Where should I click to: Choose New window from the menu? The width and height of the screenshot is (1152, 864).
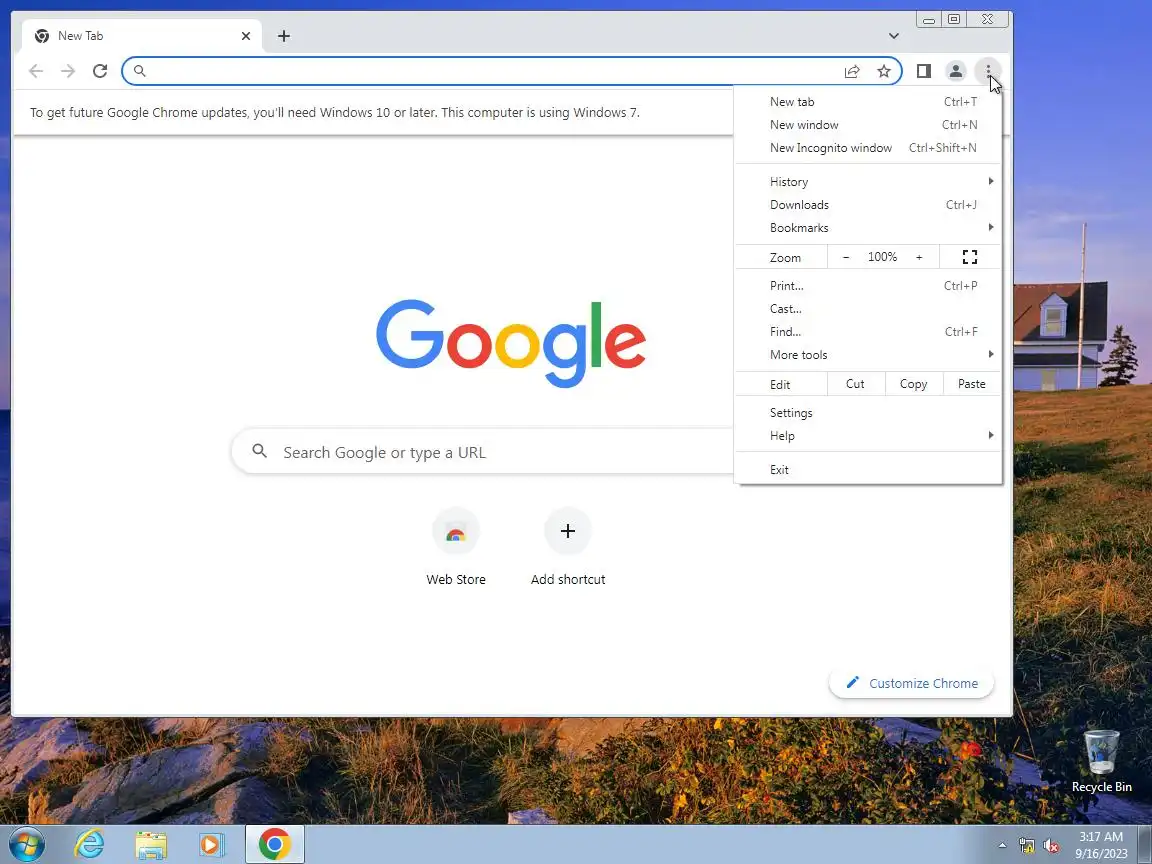click(868, 125)
